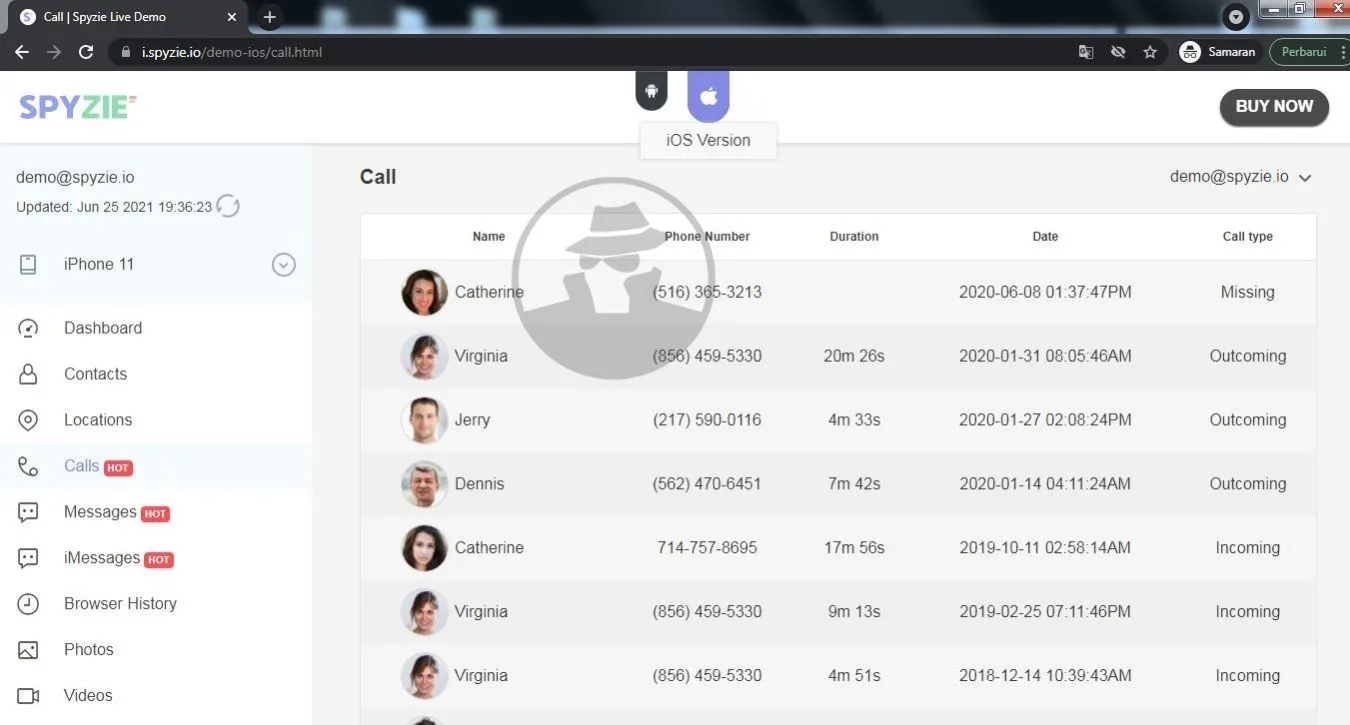The width and height of the screenshot is (1350, 725).
Task: Click the Dashboard gauge icon
Action: (28, 328)
